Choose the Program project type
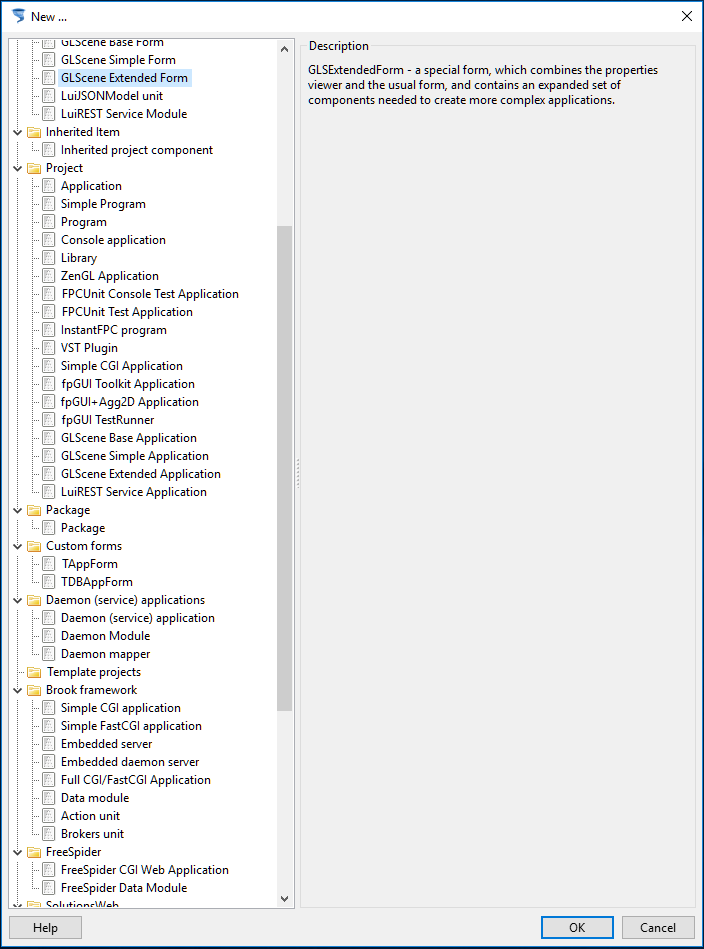 tap(84, 222)
